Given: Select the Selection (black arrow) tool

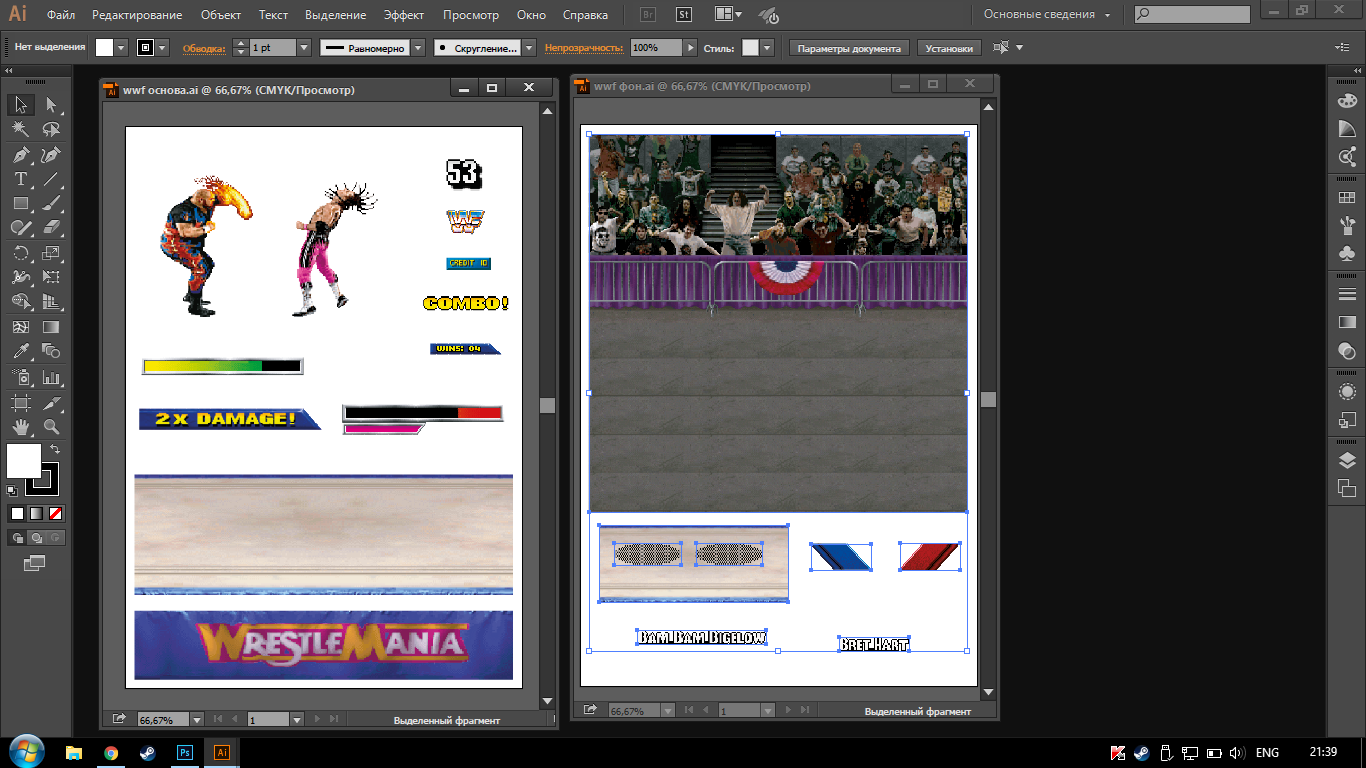Looking at the screenshot, I should 21,105.
